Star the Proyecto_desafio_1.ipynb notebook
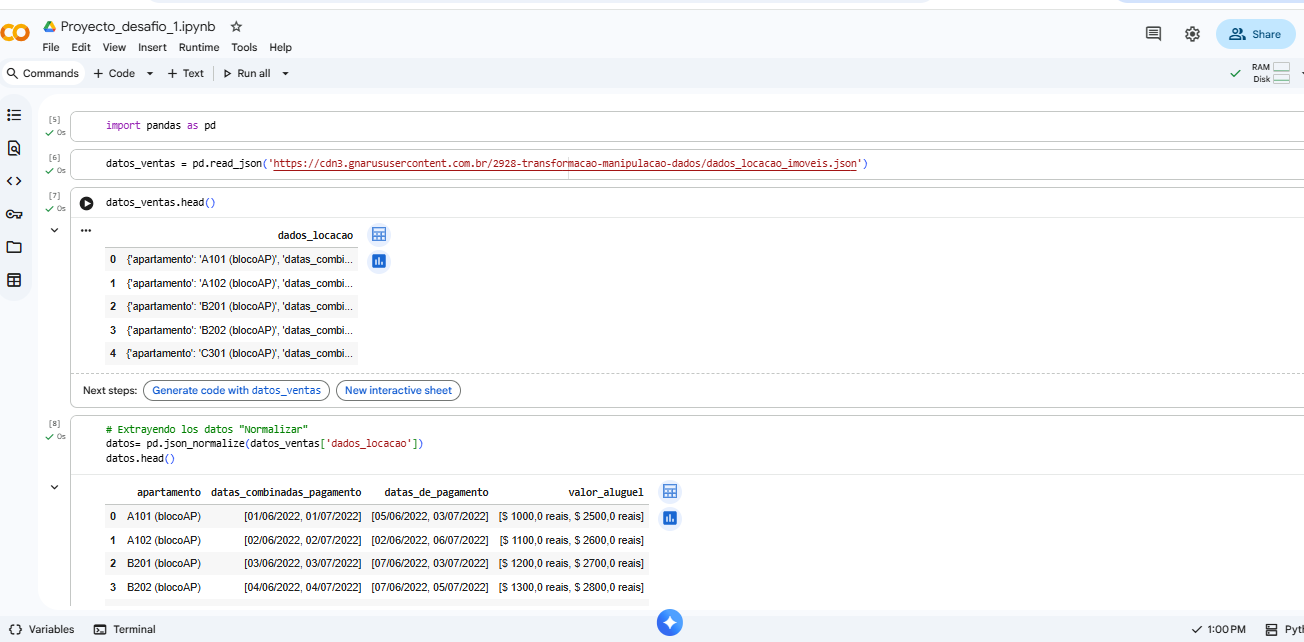Image resolution: width=1304 pixels, height=642 pixels. click(x=236, y=27)
